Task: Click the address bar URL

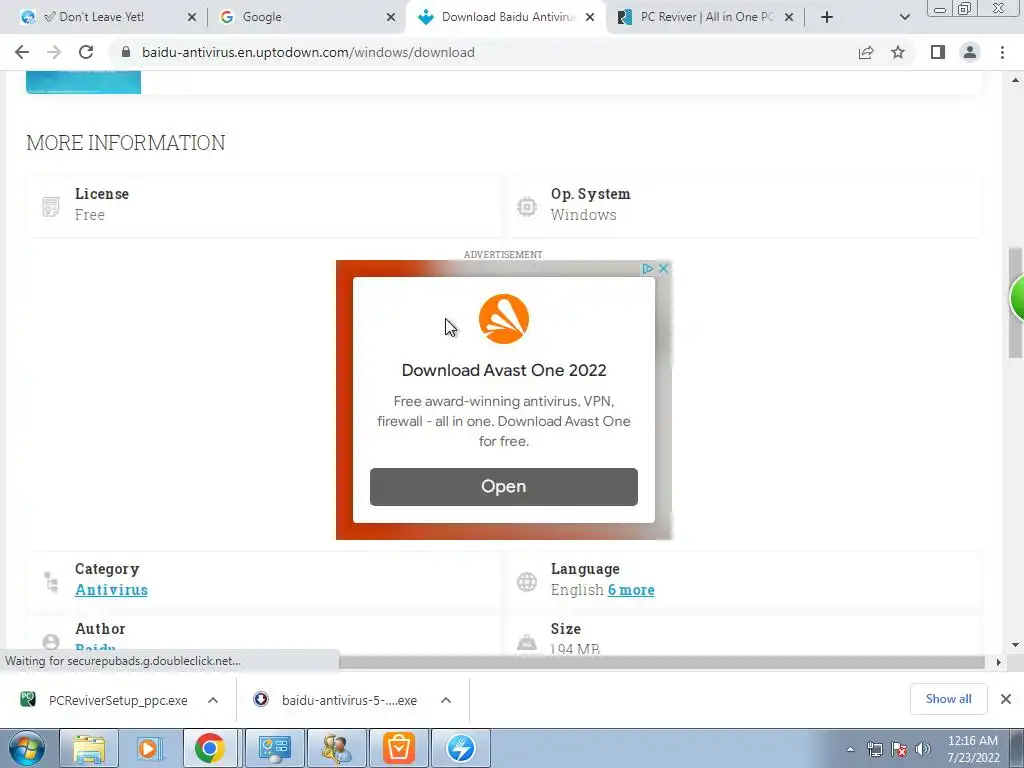Action: 308,52
